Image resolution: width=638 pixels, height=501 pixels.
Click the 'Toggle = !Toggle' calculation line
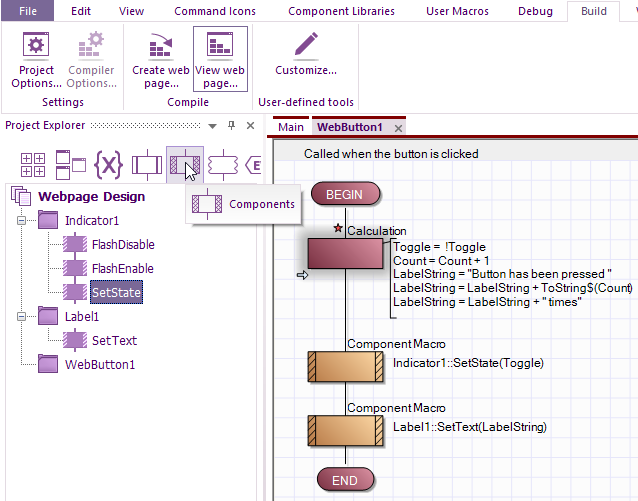[x=439, y=247]
